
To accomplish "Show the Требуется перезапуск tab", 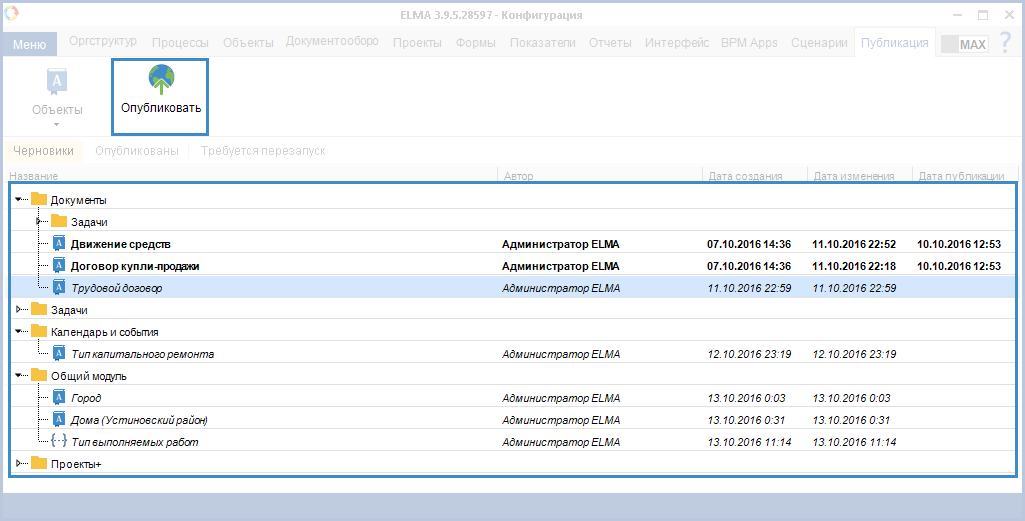I will [x=263, y=151].
